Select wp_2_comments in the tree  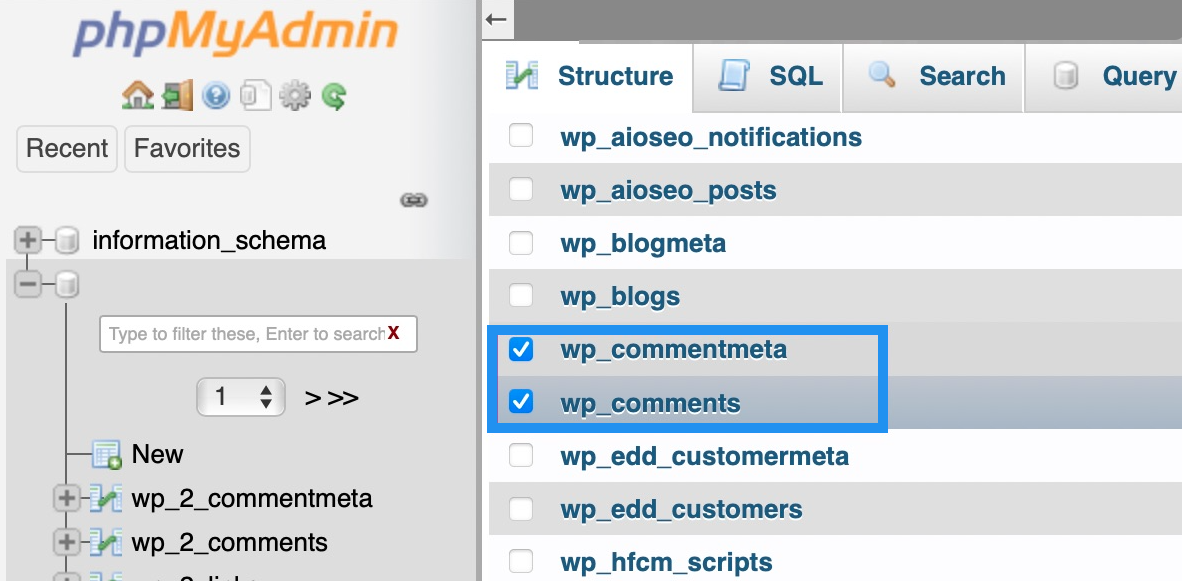click(229, 542)
